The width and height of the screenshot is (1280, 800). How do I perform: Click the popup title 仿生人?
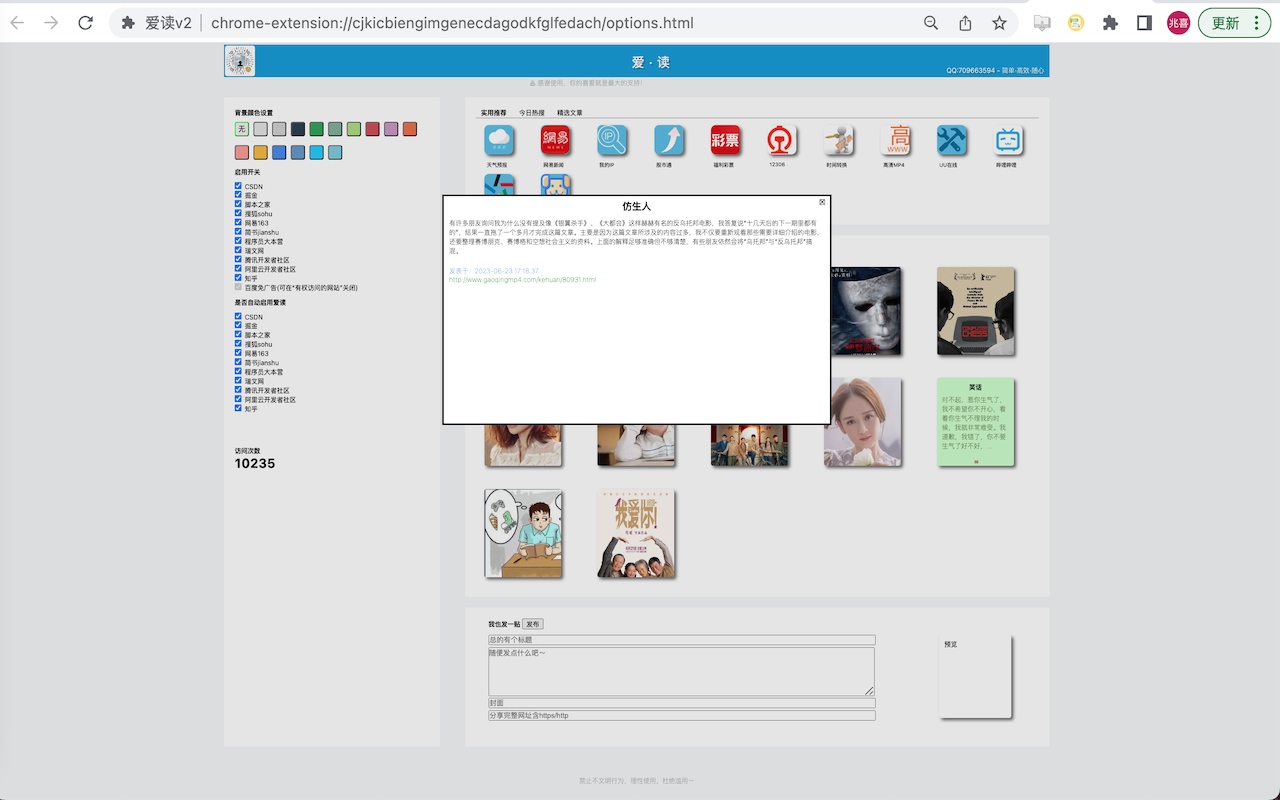(636, 206)
